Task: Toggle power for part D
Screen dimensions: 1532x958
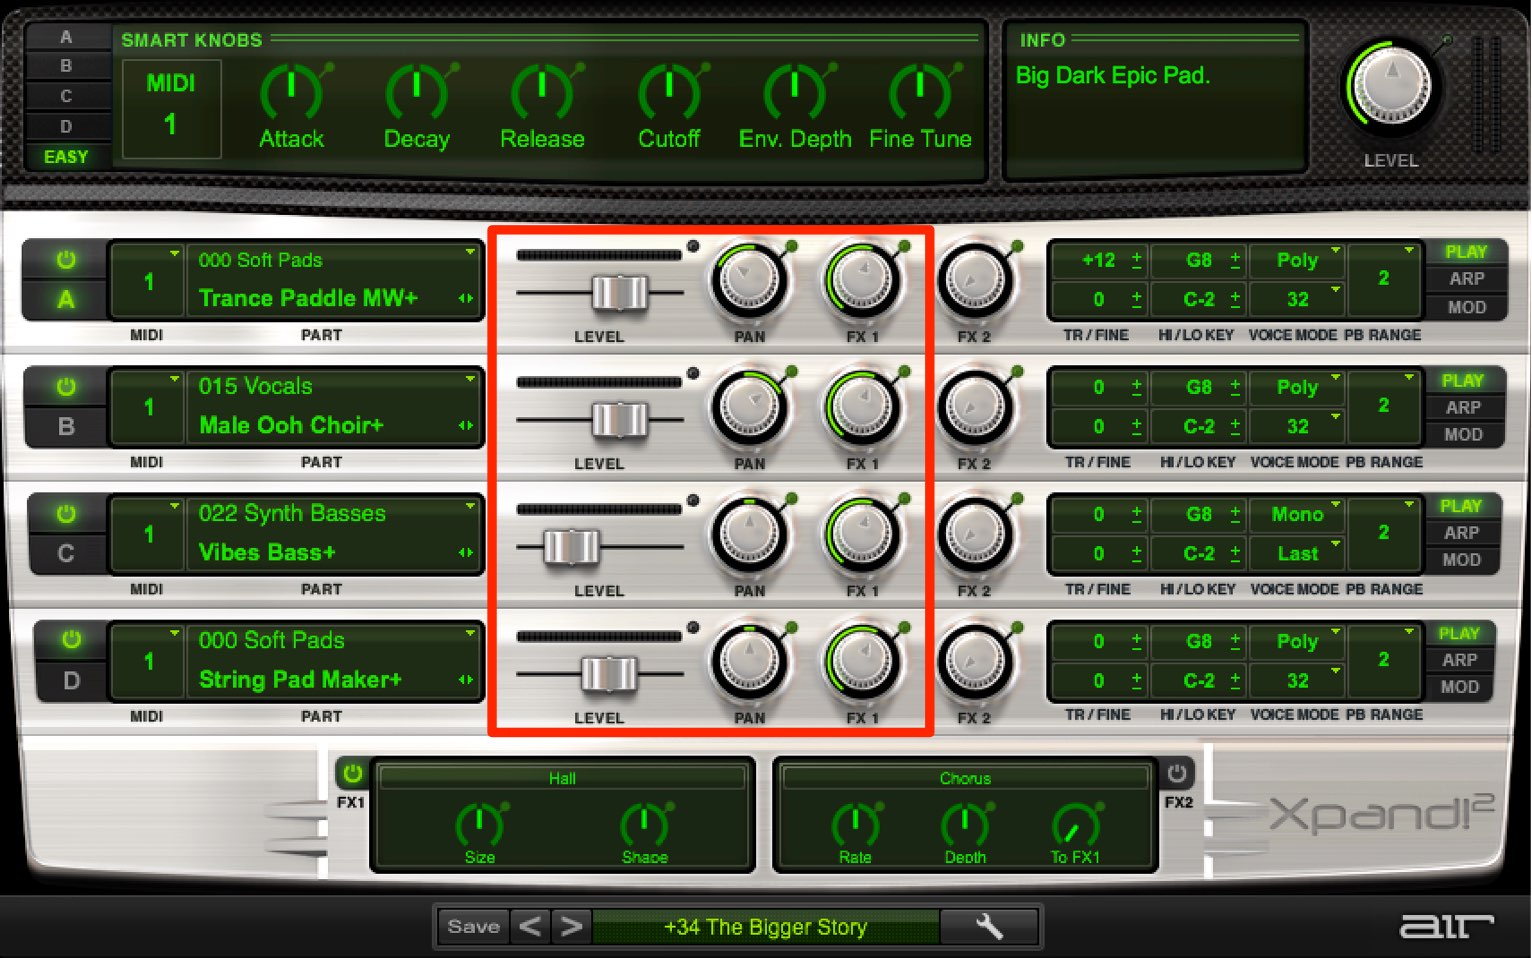Action: [70, 640]
